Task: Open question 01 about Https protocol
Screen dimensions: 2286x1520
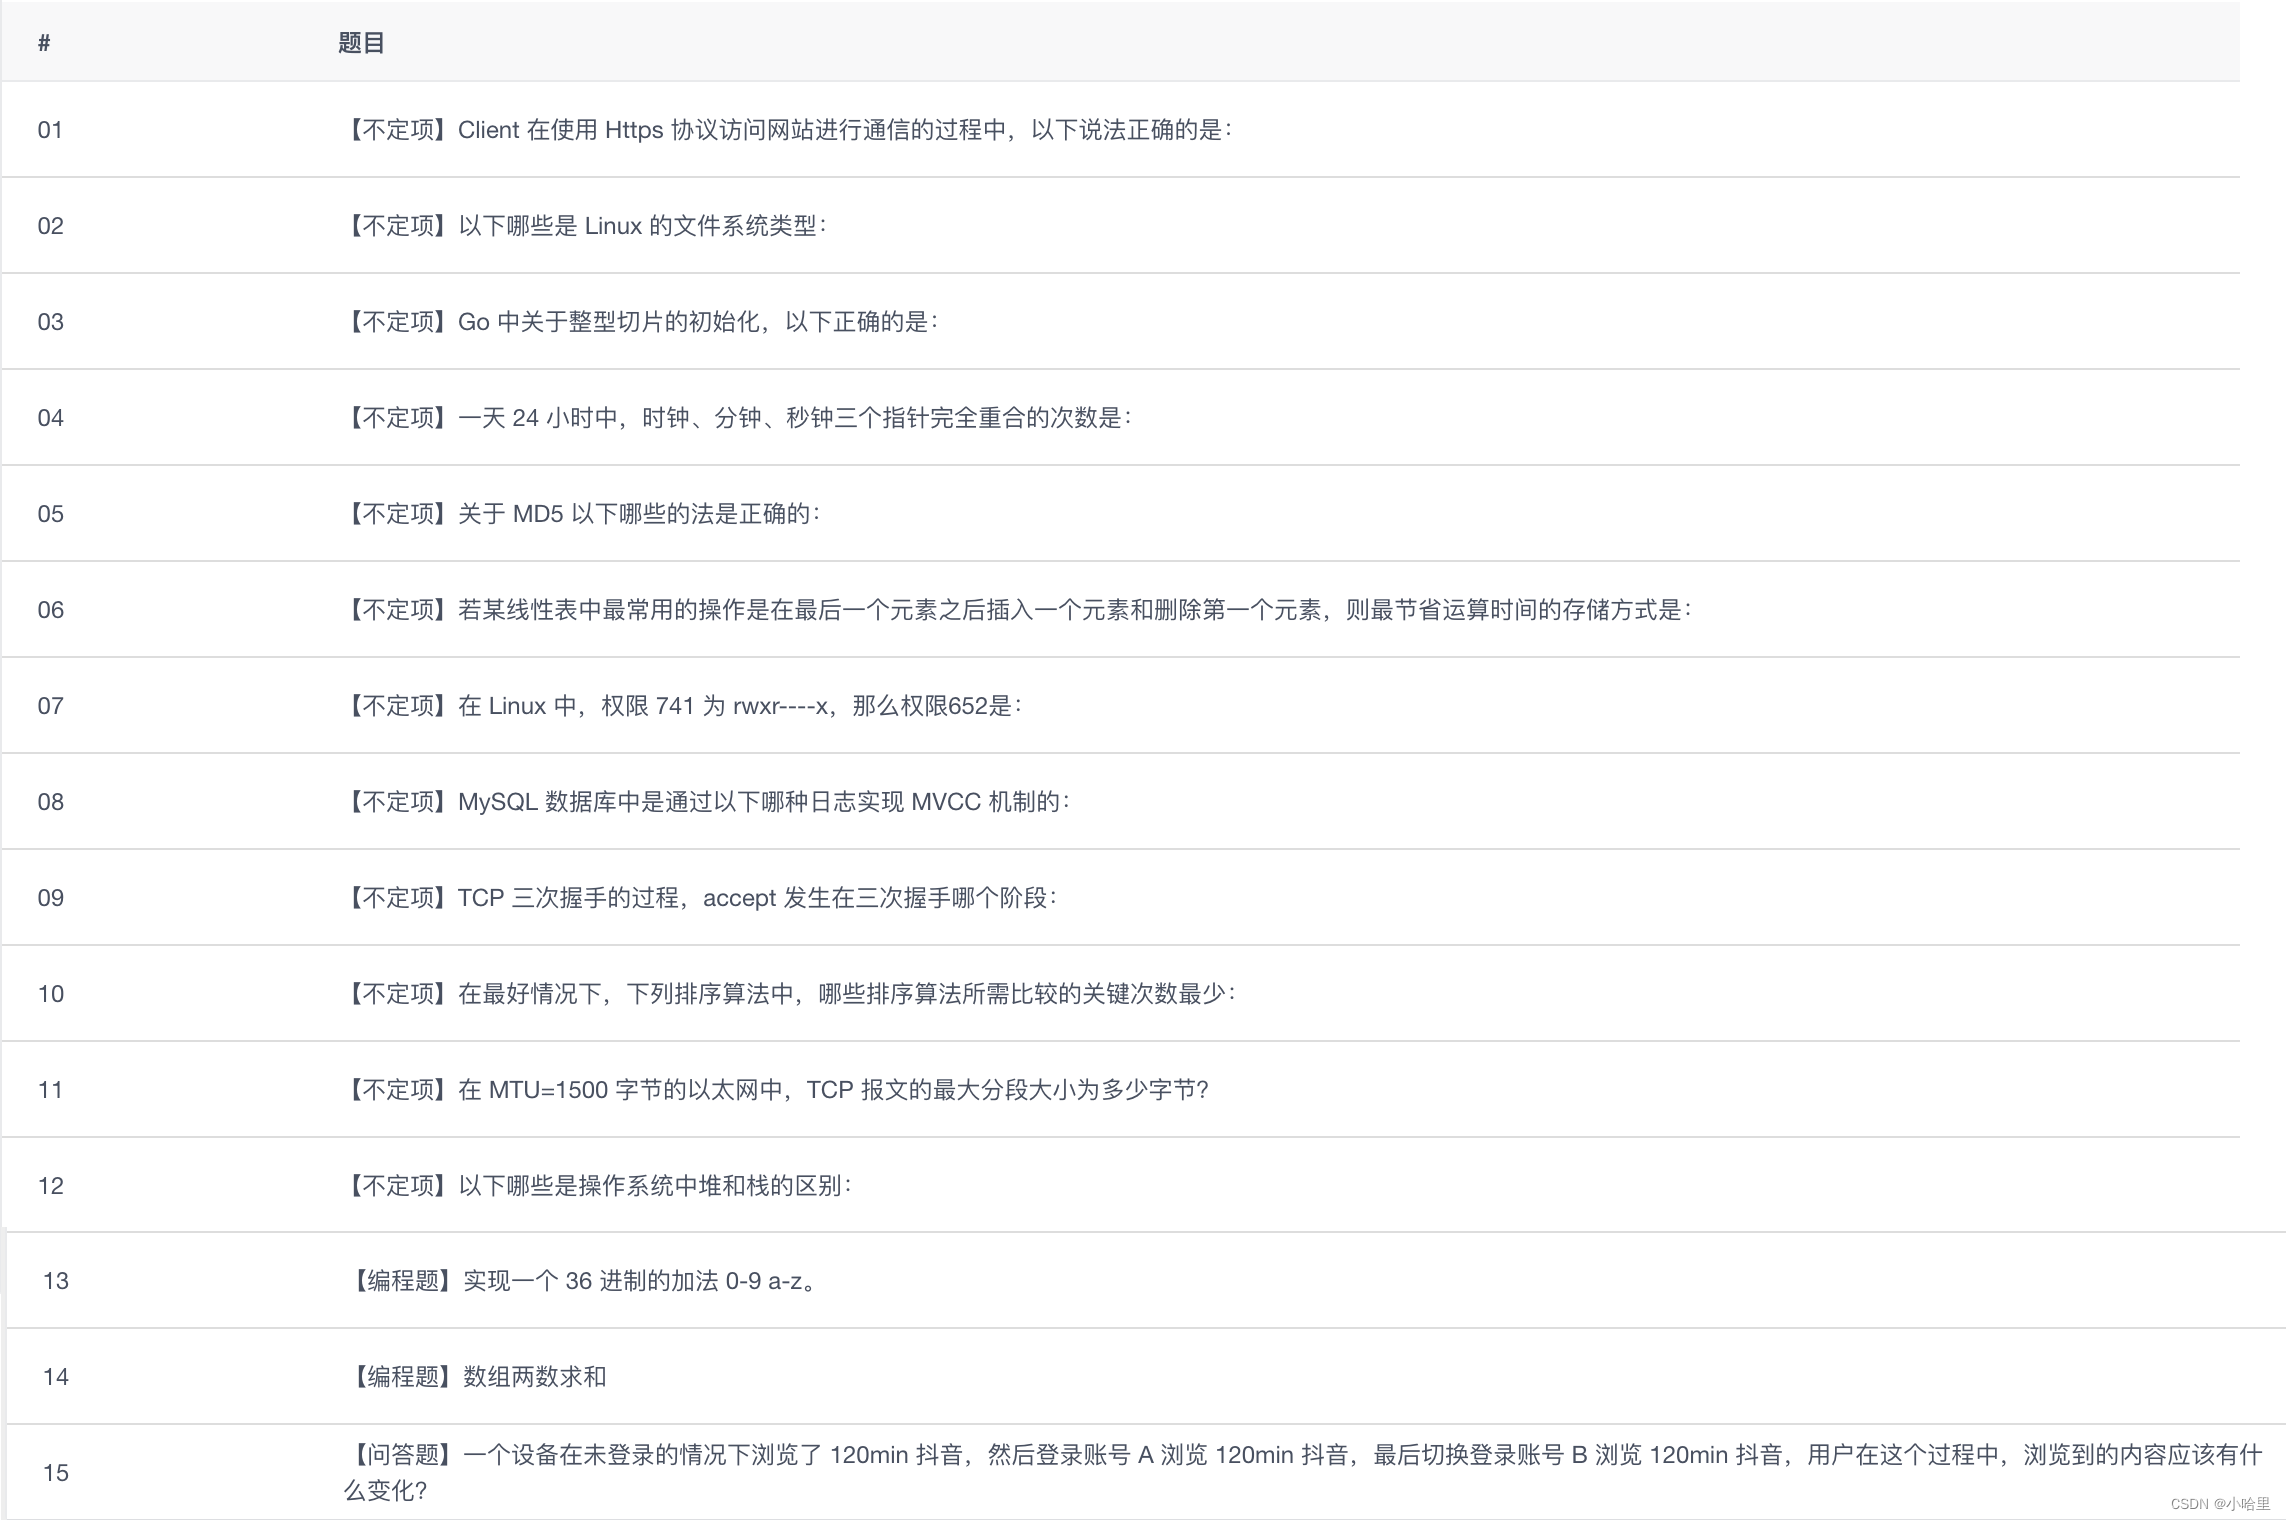Action: click(x=788, y=130)
